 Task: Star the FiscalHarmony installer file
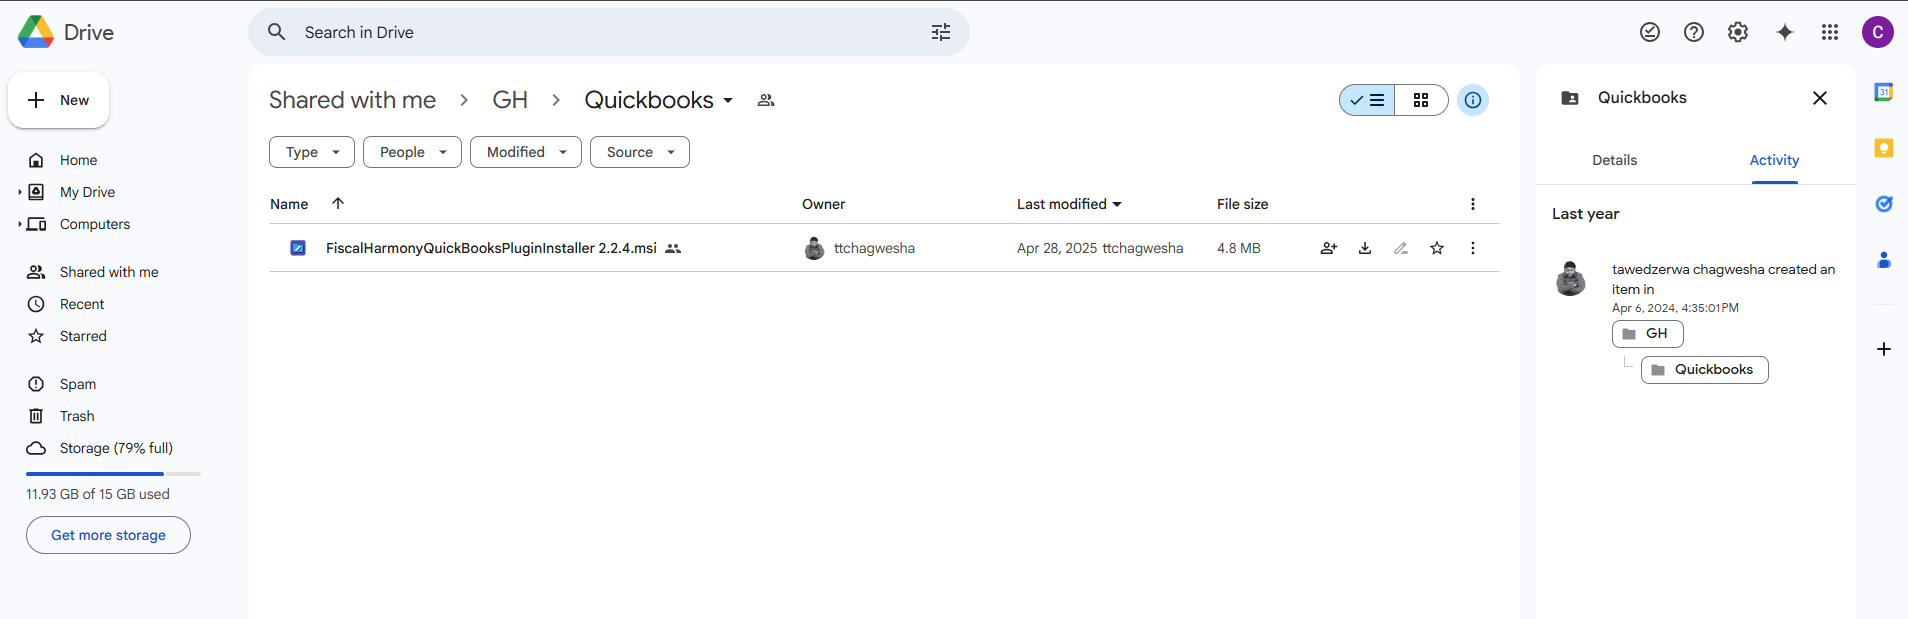click(x=1437, y=248)
